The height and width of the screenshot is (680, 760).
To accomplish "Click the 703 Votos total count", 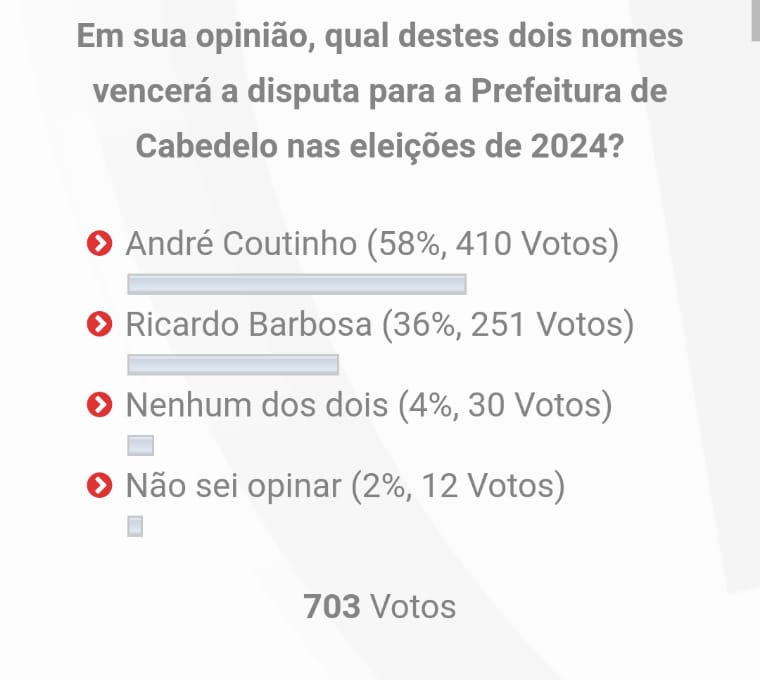I will coord(379,606).
